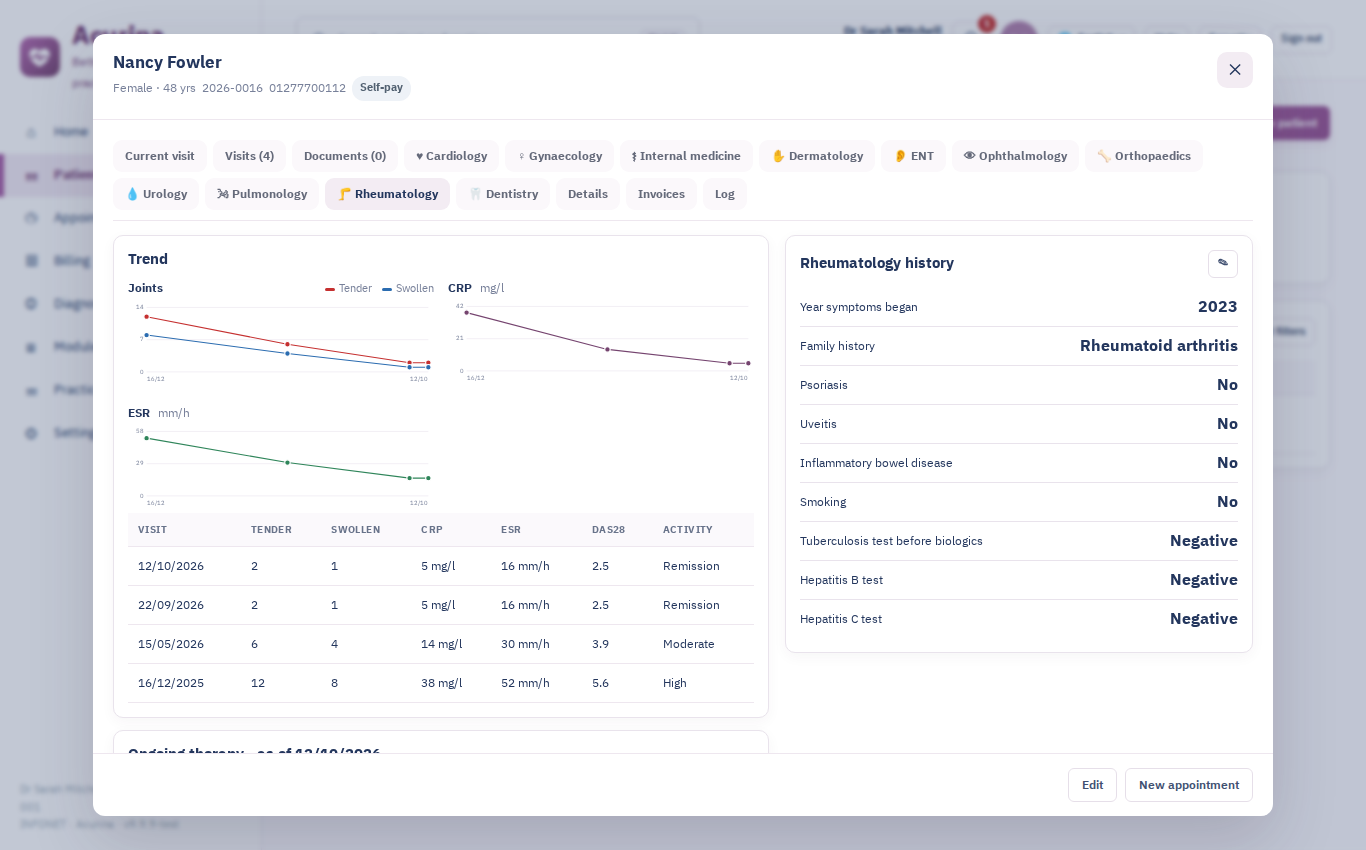
Task: Click the DAS28 column header
Action: (608, 530)
